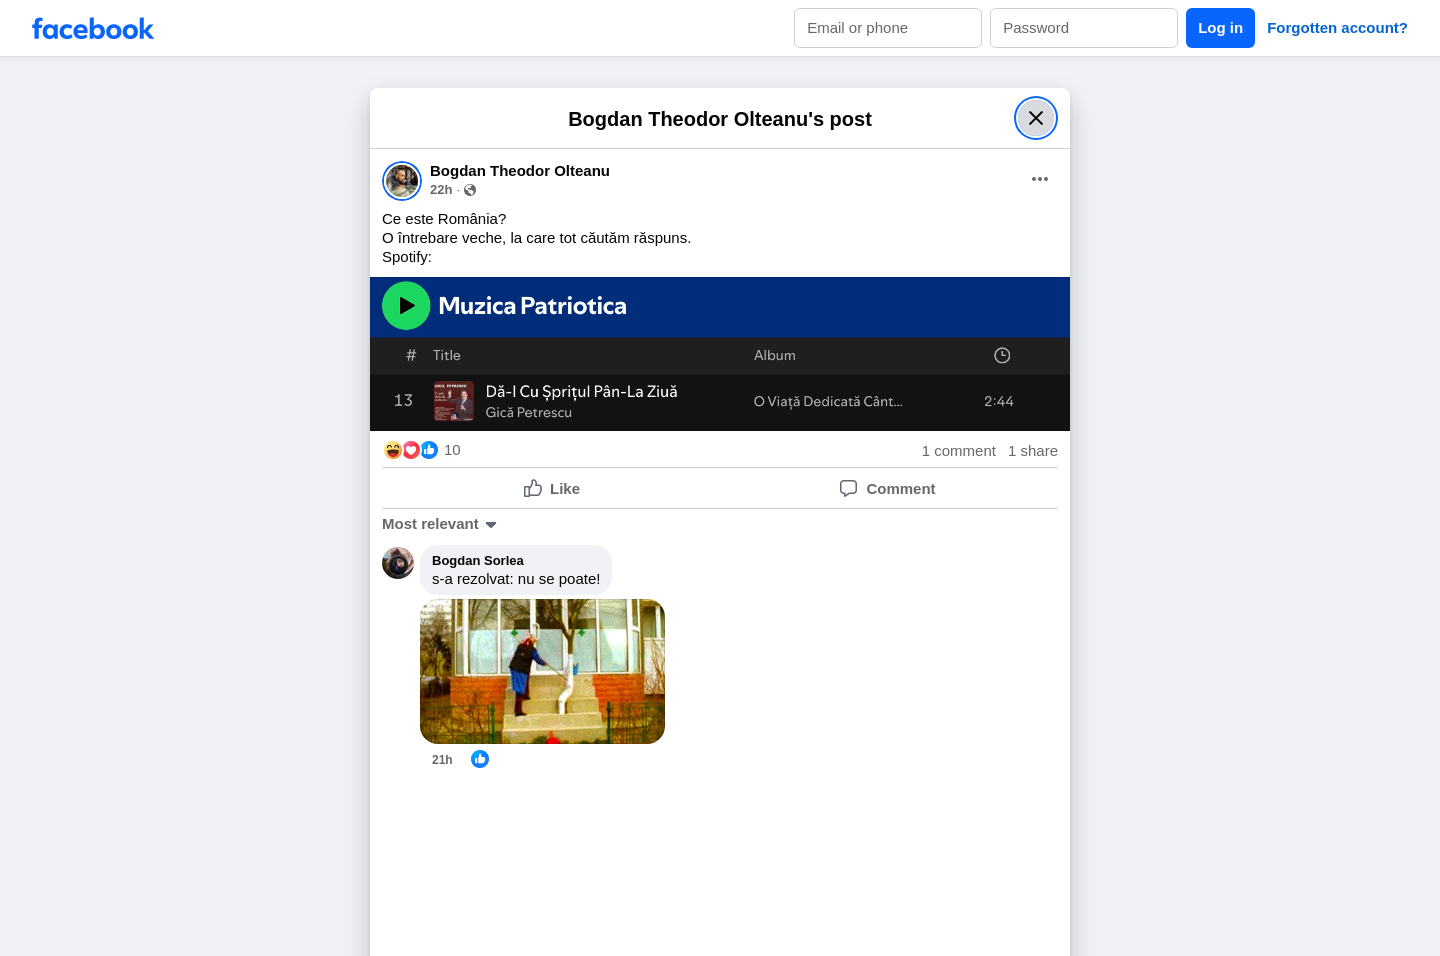Image resolution: width=1440 pixels, height=956 pixels.
Task: Click the Email or phone field
Action: 887,28
